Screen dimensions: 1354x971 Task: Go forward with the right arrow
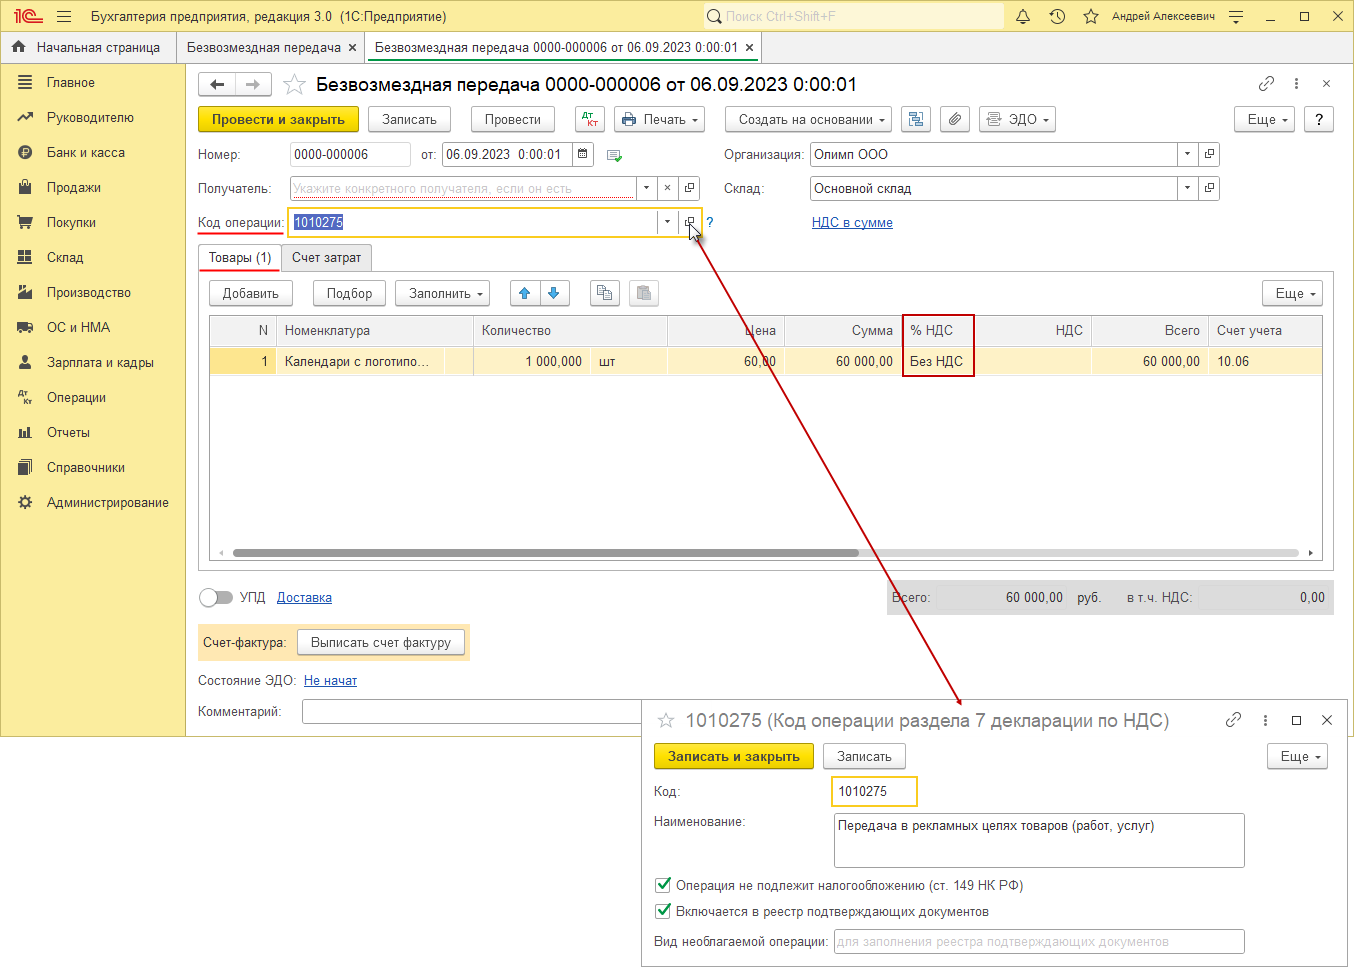(x=253, y=84)
